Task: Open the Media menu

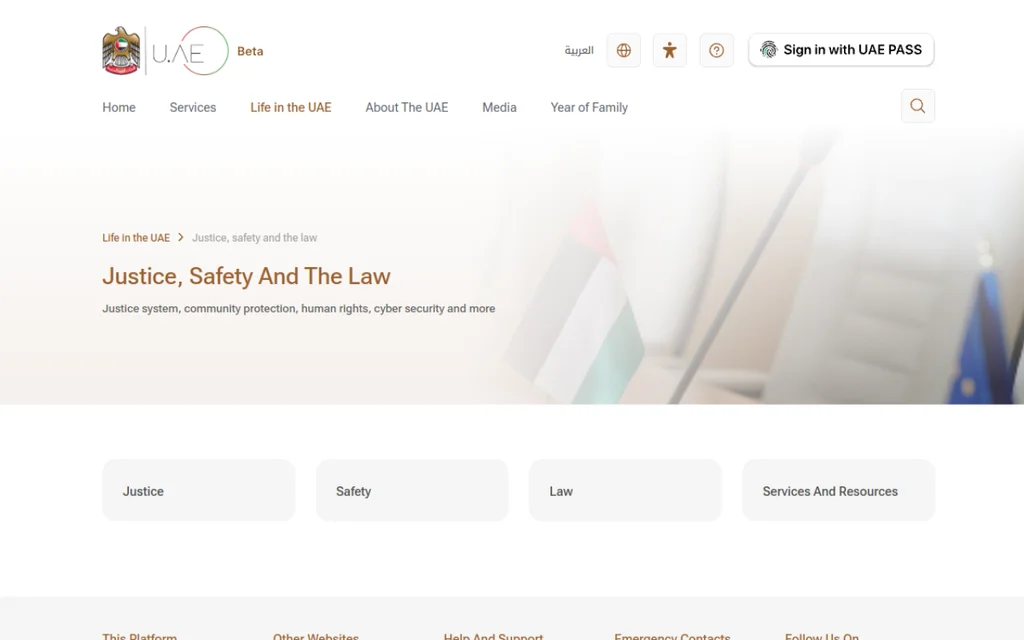Action: pos(499,107)
